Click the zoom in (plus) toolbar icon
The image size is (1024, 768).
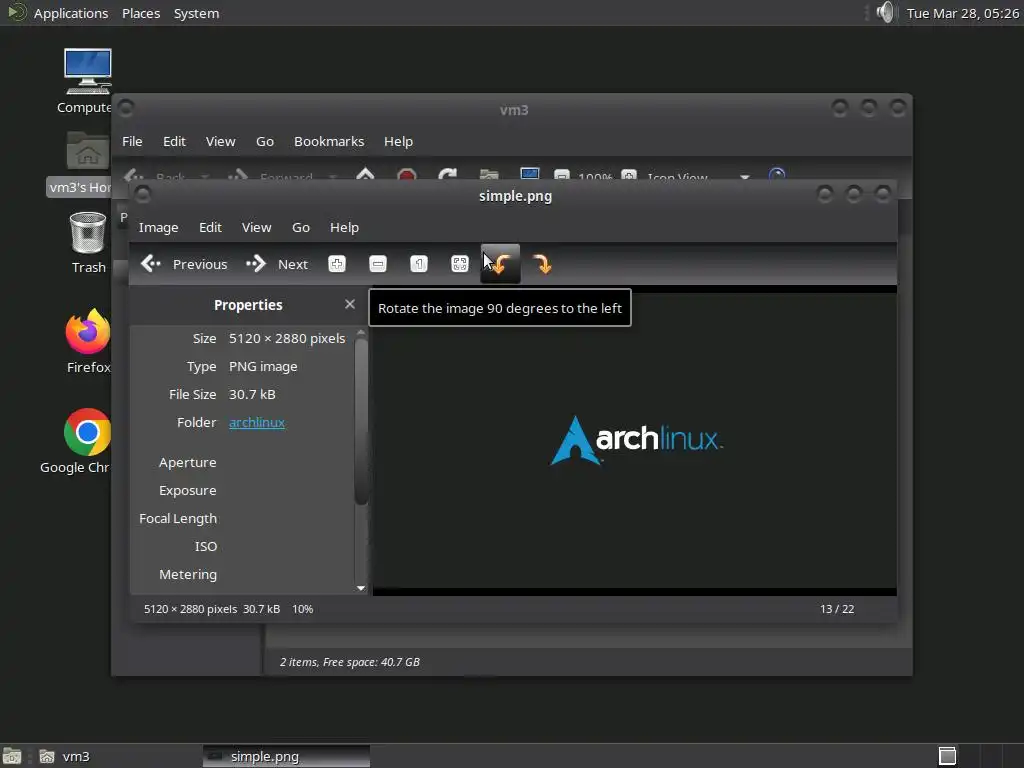coord(337,264)
